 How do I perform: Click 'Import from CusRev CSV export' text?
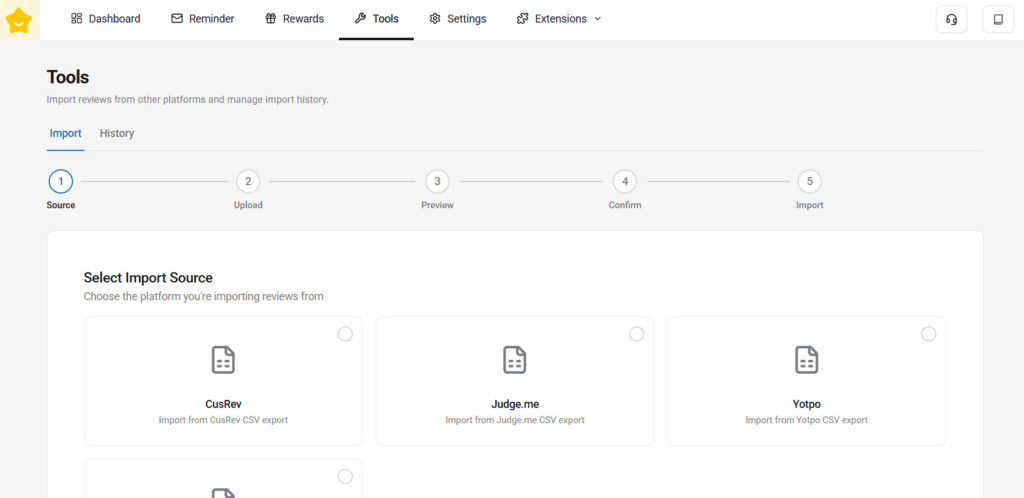point(223,420)
